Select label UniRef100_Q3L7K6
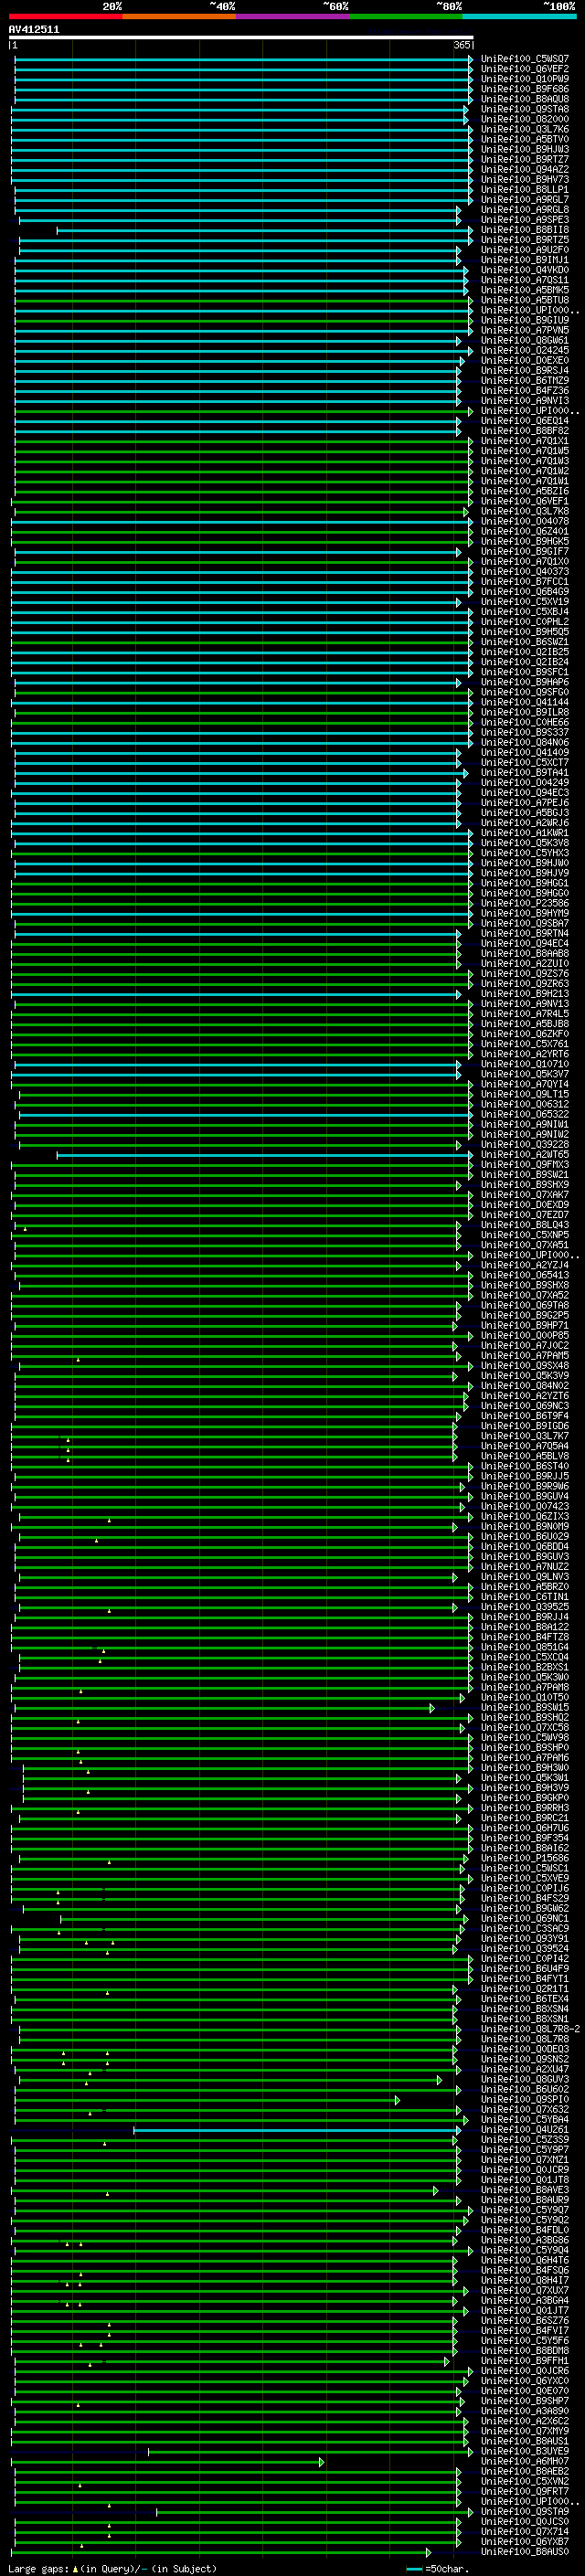585x2576 pixels. [x=525, y=129]
